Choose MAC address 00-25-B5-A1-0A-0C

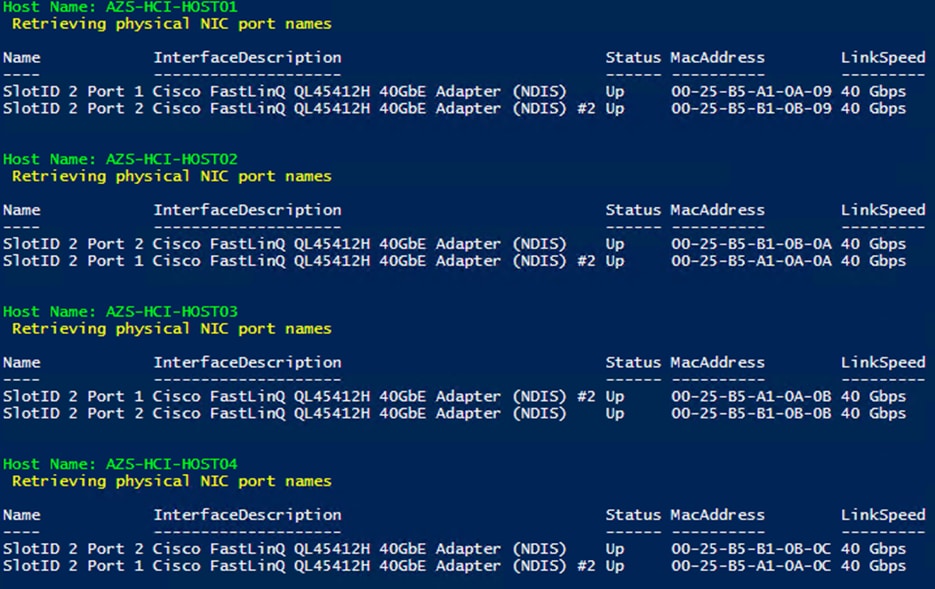pos(751,566)
